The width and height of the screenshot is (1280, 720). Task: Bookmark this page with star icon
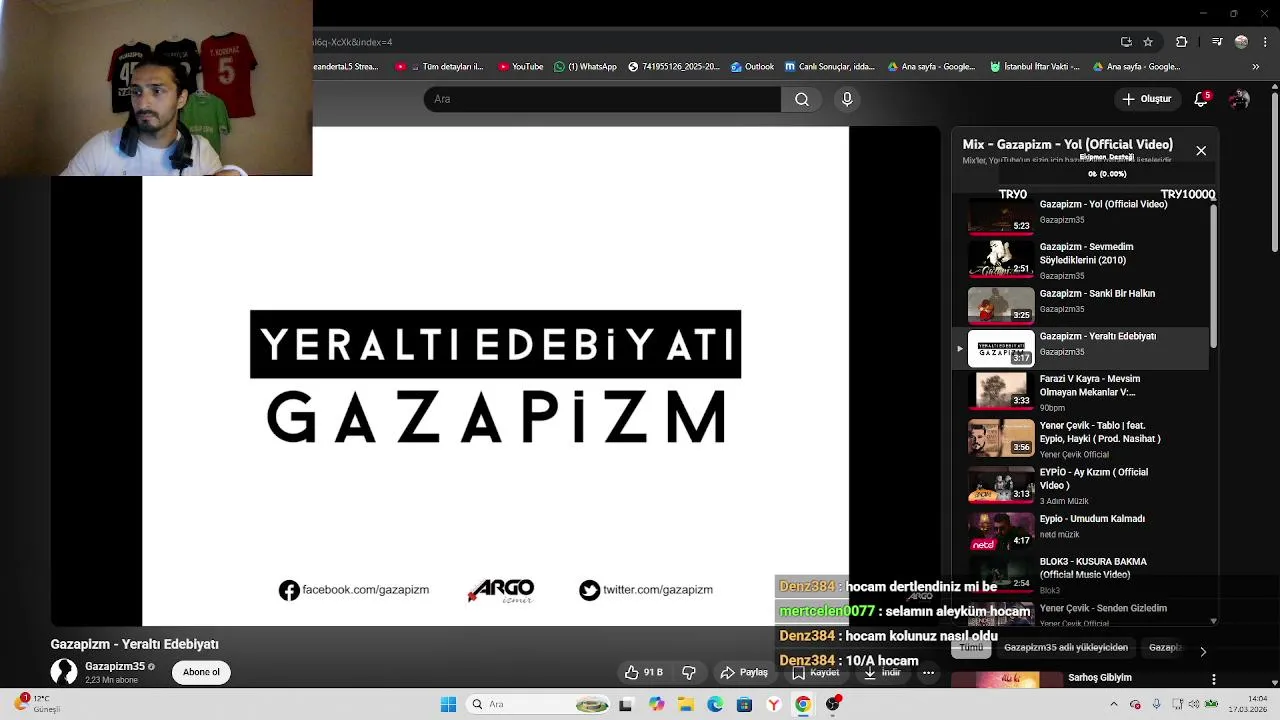click(1148, 42)
